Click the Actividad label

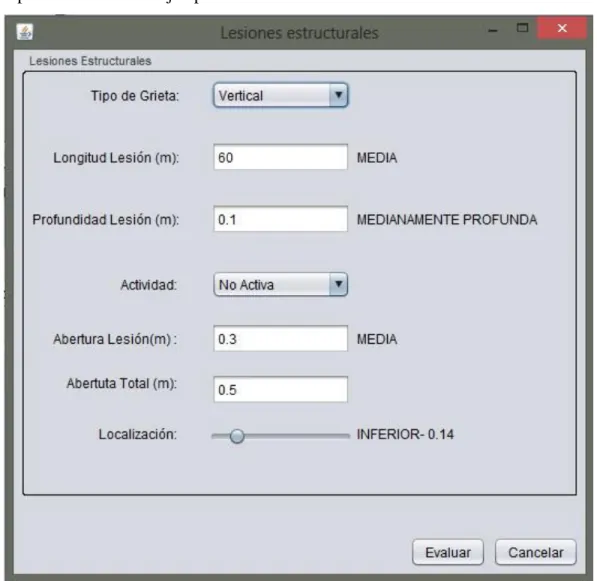148,285
